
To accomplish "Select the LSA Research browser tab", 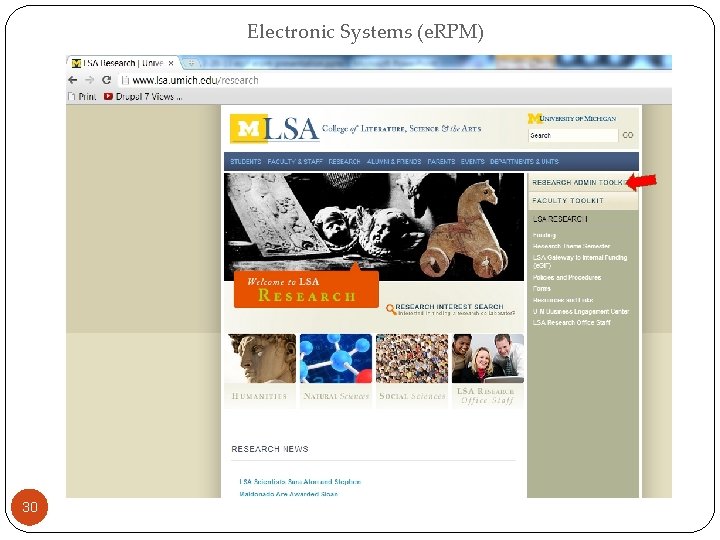I will click(x=123, y=63).
